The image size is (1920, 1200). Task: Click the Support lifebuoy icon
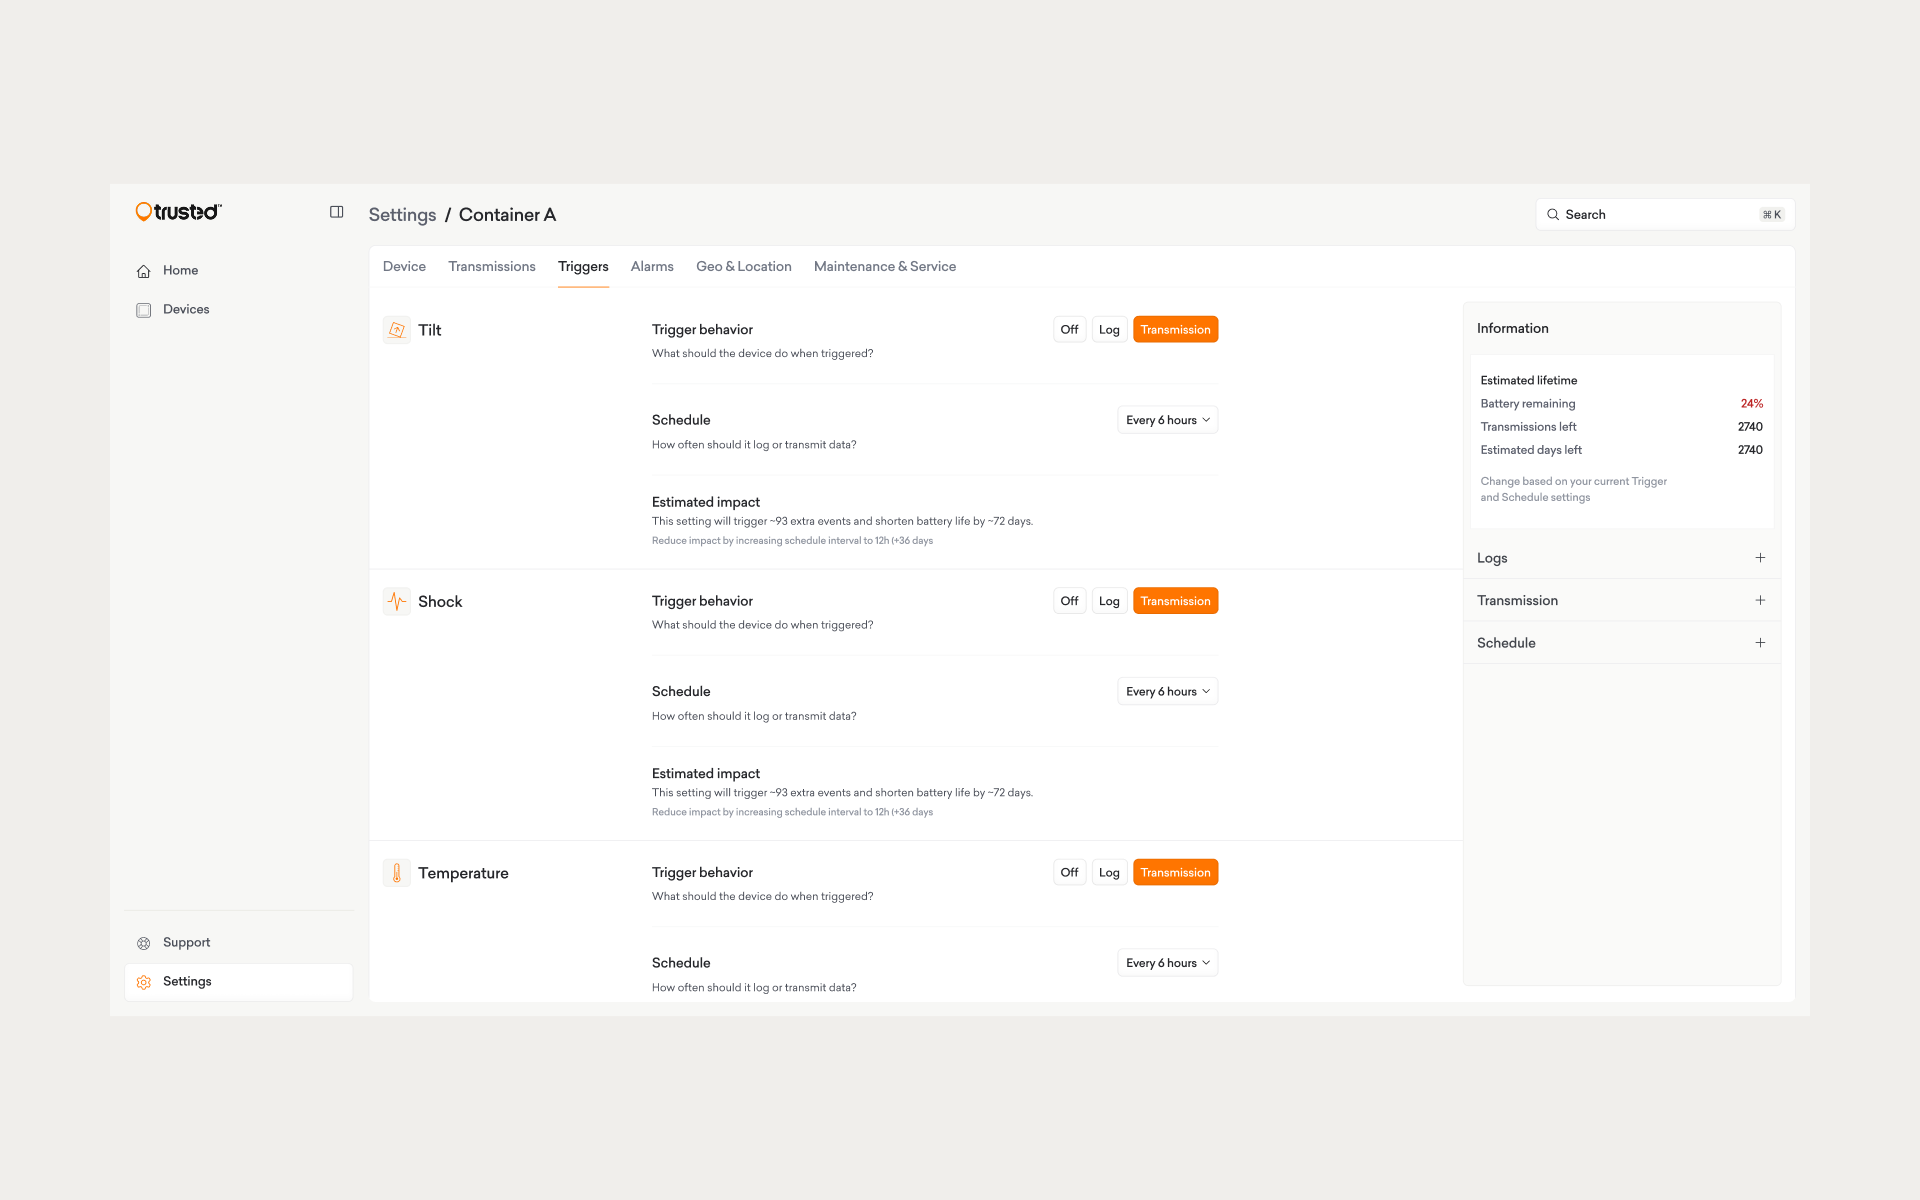click(144, 943)
